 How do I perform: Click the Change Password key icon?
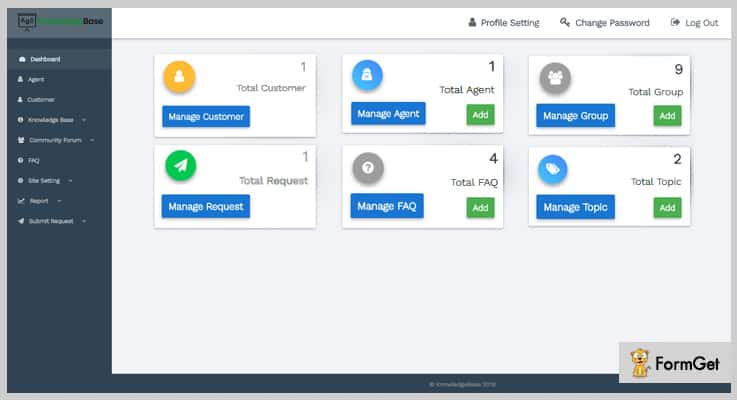click(x=565, y=22)
